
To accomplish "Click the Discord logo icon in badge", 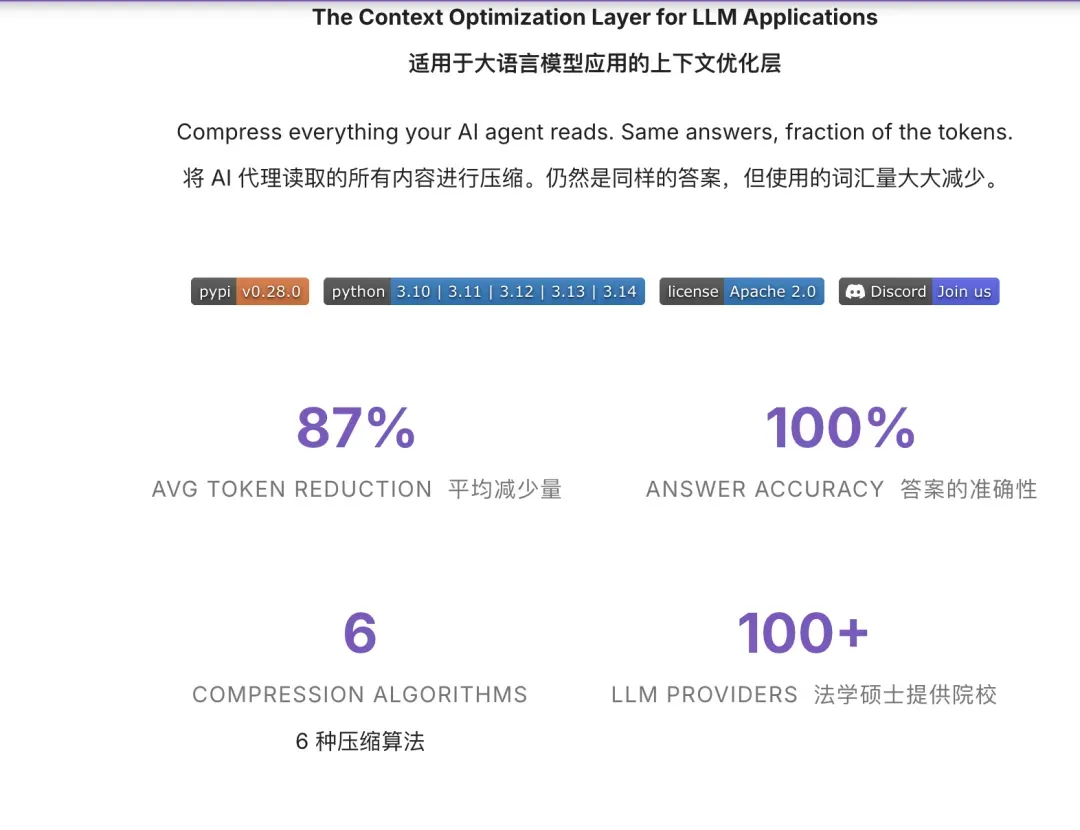I will click(855, 291).
